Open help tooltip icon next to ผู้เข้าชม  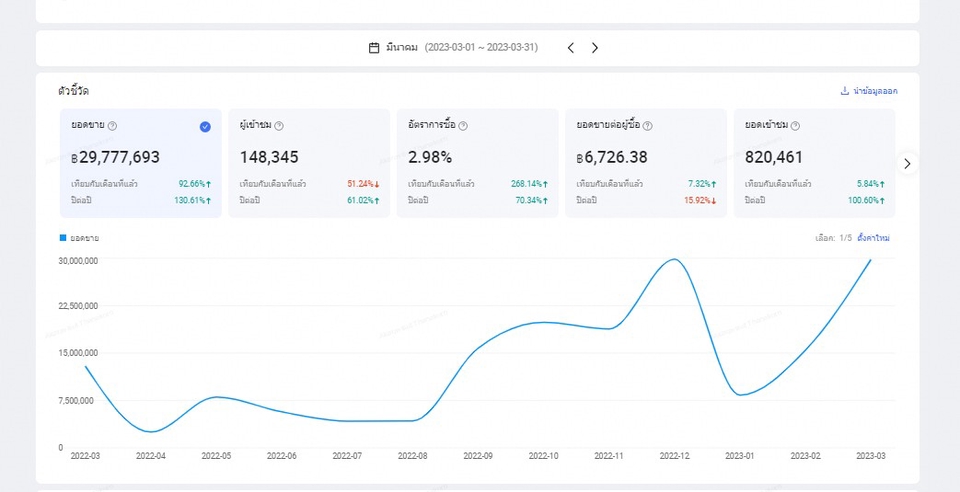coord(279,125)
